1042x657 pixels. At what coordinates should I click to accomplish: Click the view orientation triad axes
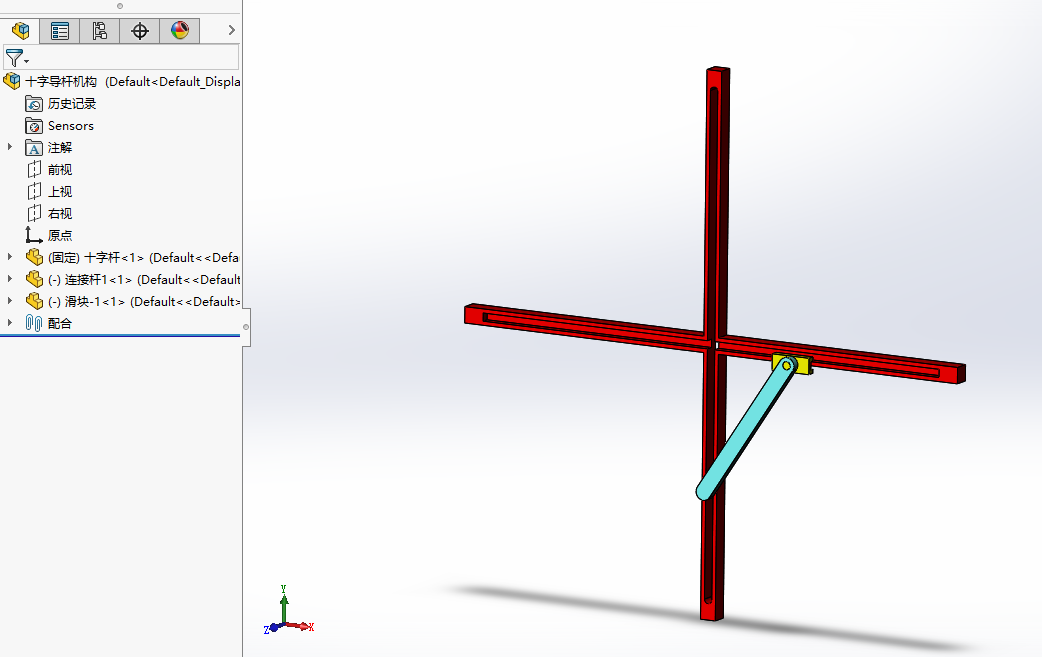[288, 610]
